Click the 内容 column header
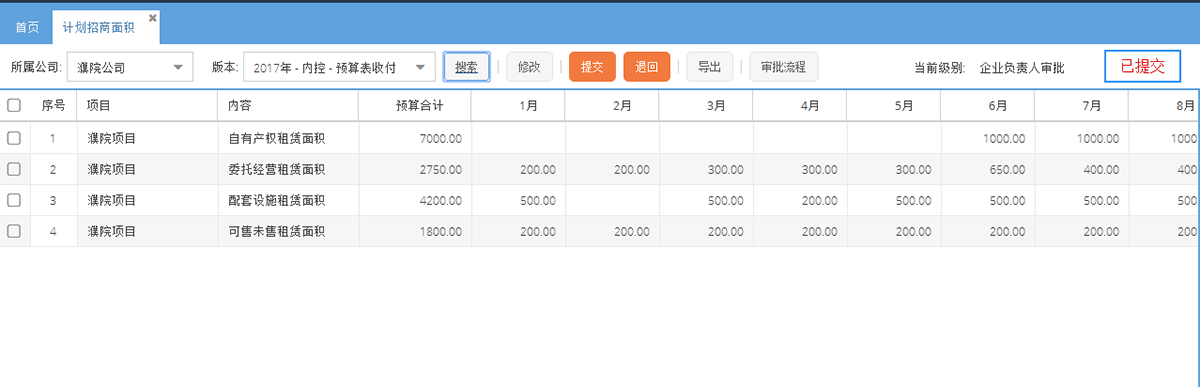 point(288,105)
